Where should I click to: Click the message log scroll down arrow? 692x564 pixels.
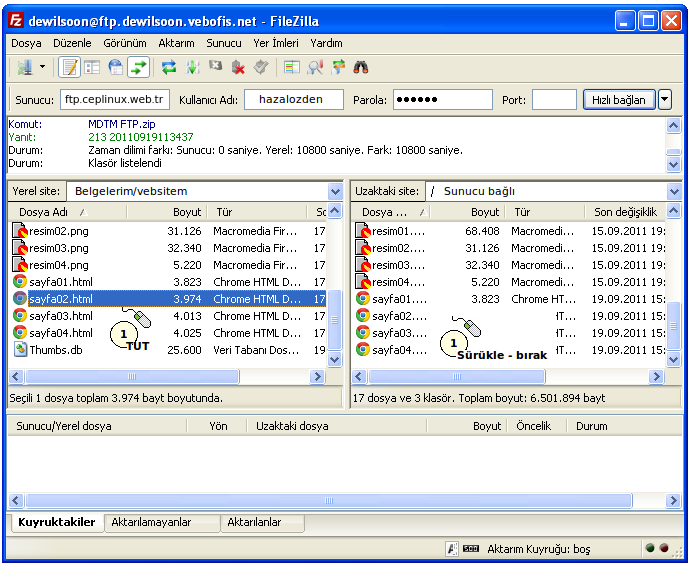(x=673, y=165)
